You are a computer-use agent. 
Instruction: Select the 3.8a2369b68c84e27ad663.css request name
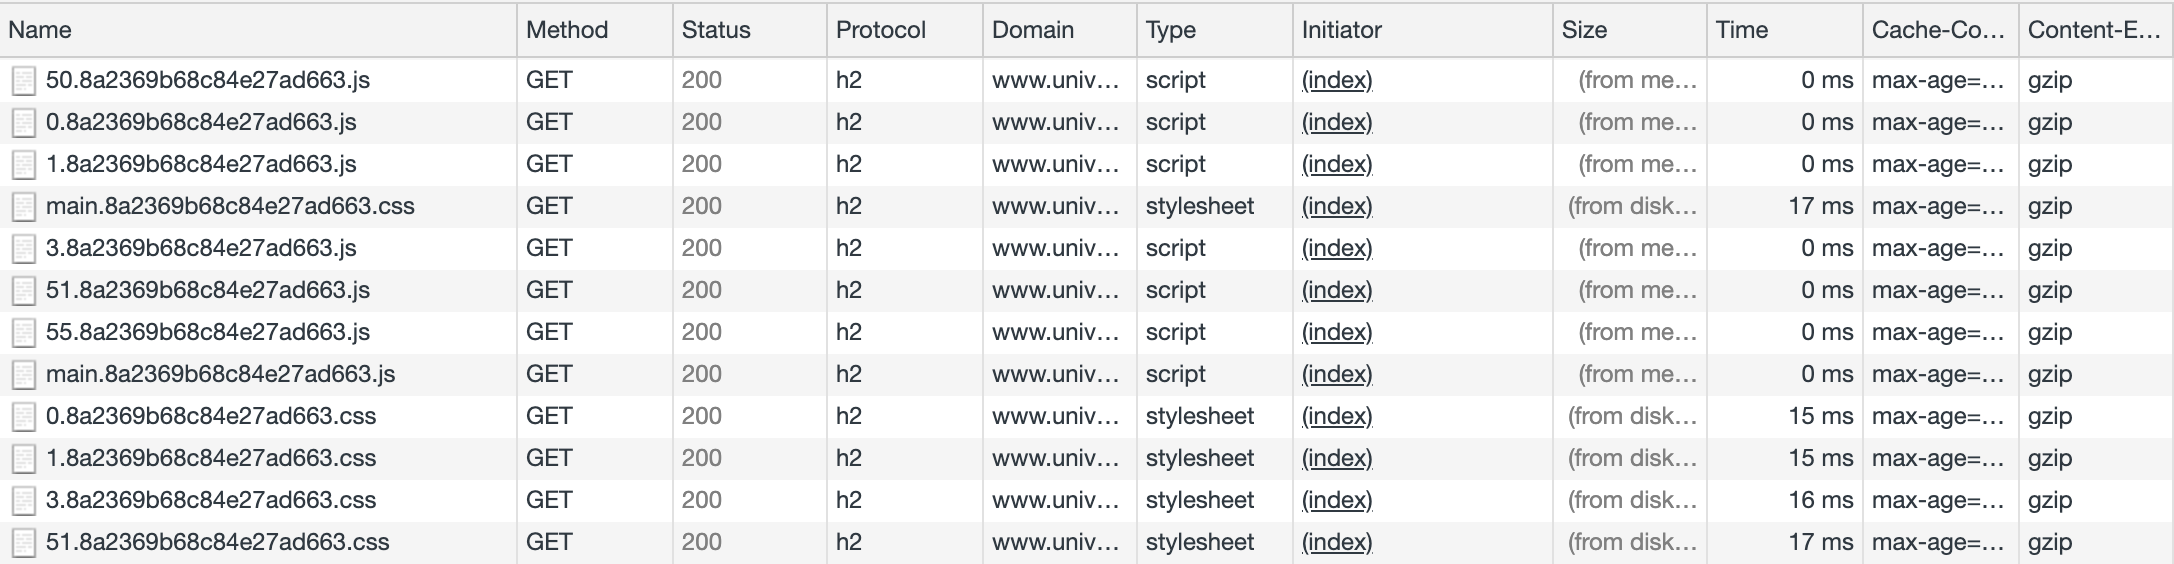(x=211, y=500)
